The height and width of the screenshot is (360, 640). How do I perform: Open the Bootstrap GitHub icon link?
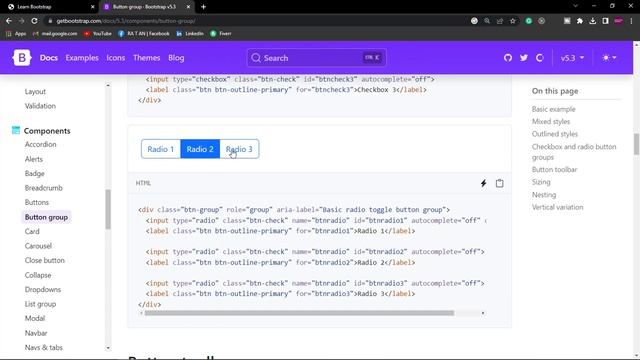508,58
